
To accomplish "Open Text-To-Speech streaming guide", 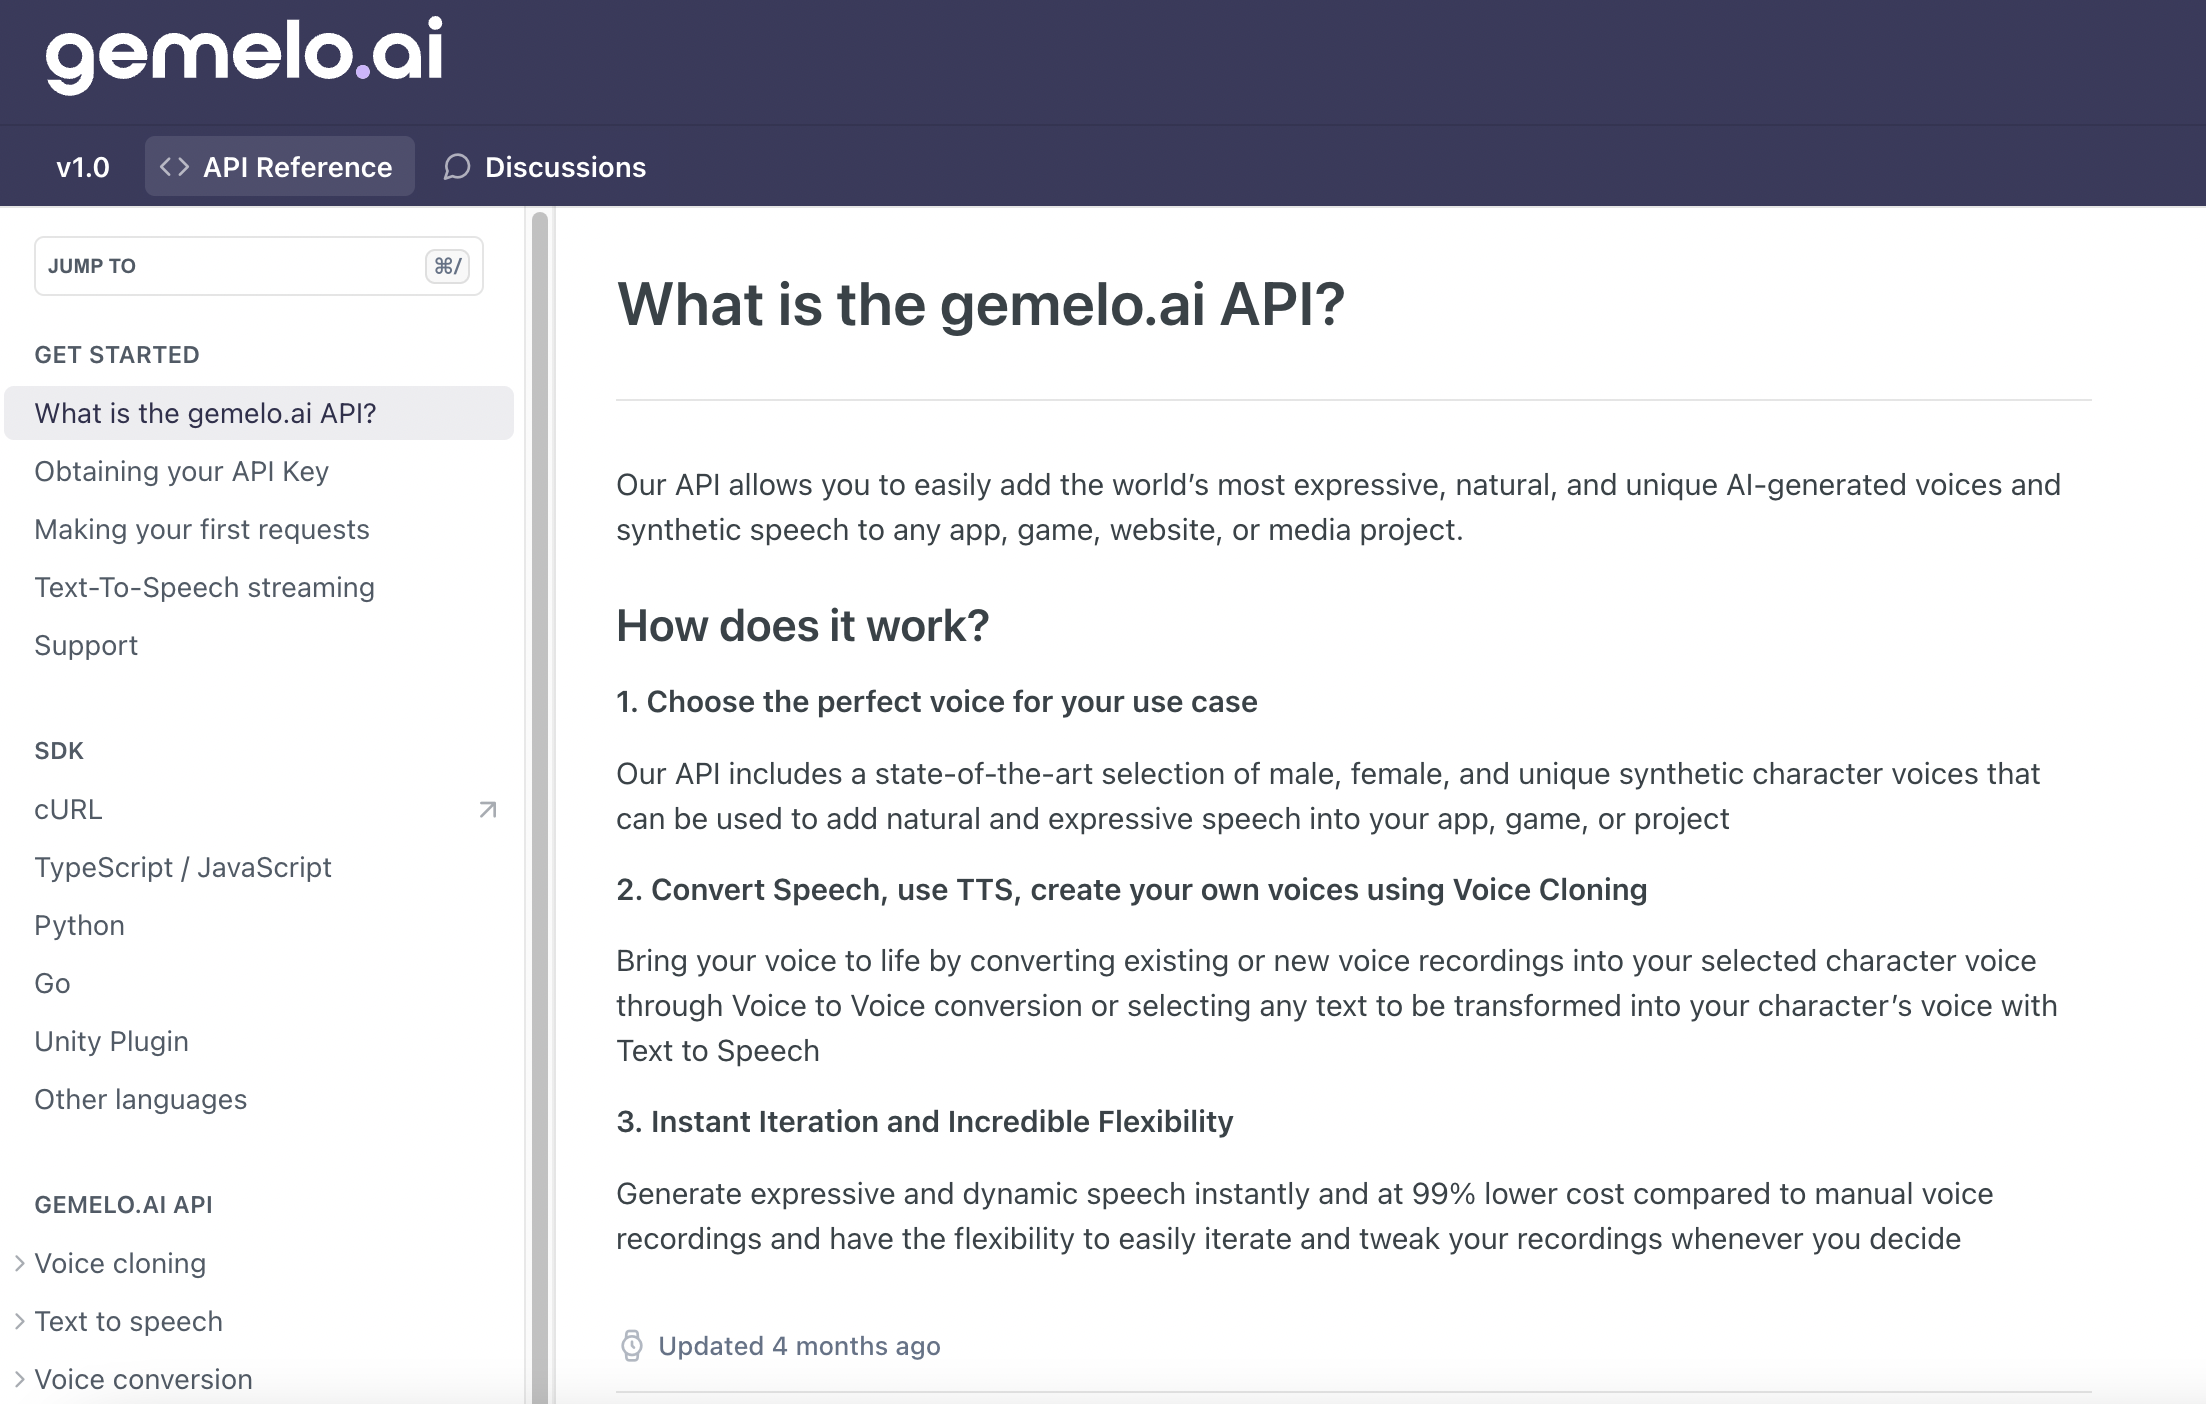I will click(x=205, y=588).
